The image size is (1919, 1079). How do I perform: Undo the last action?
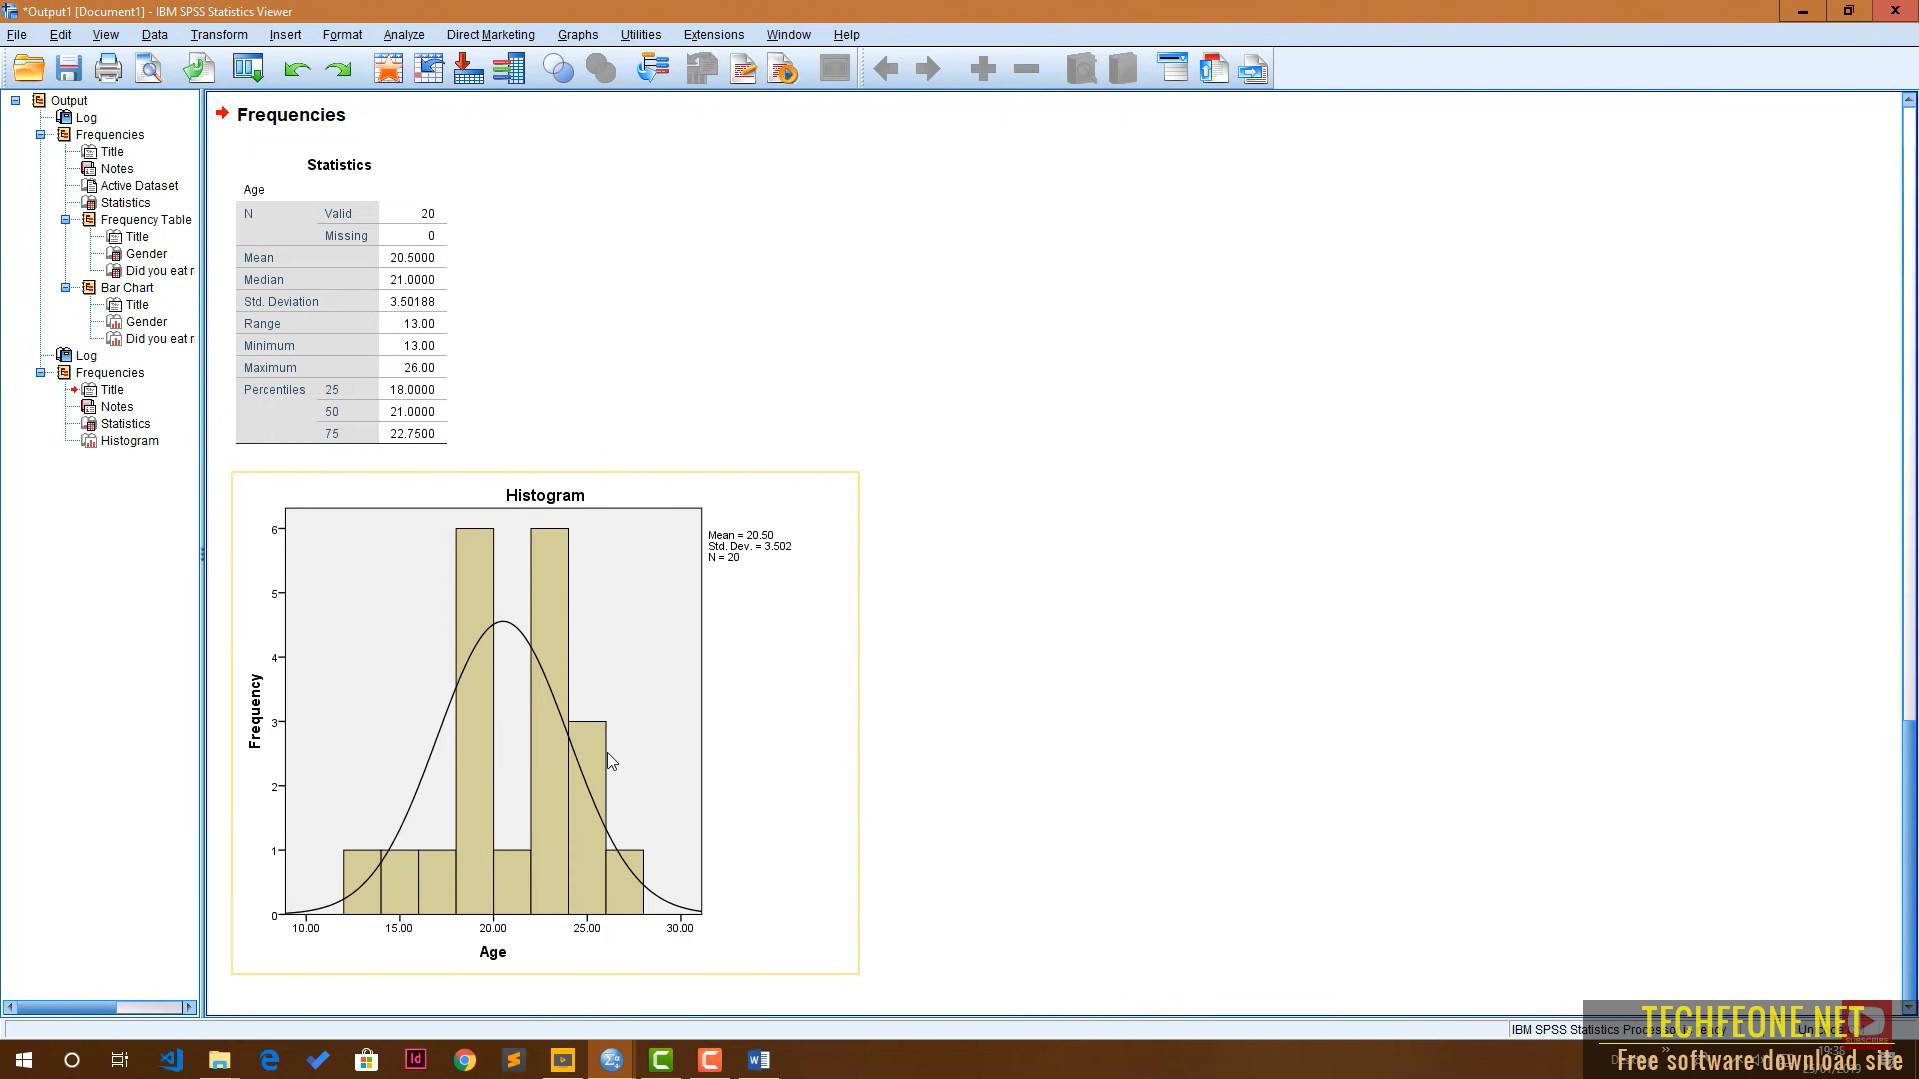297,68
